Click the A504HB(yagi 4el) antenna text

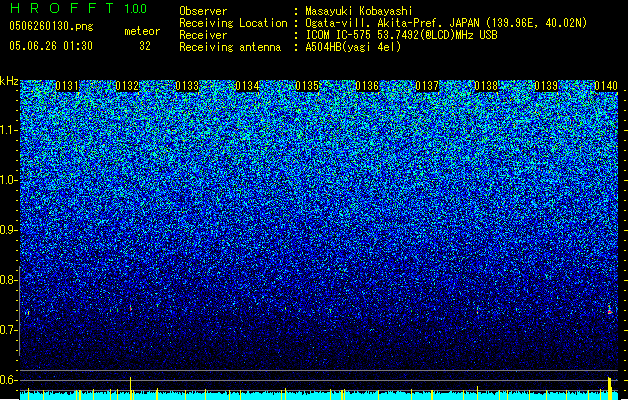(353, 47)
